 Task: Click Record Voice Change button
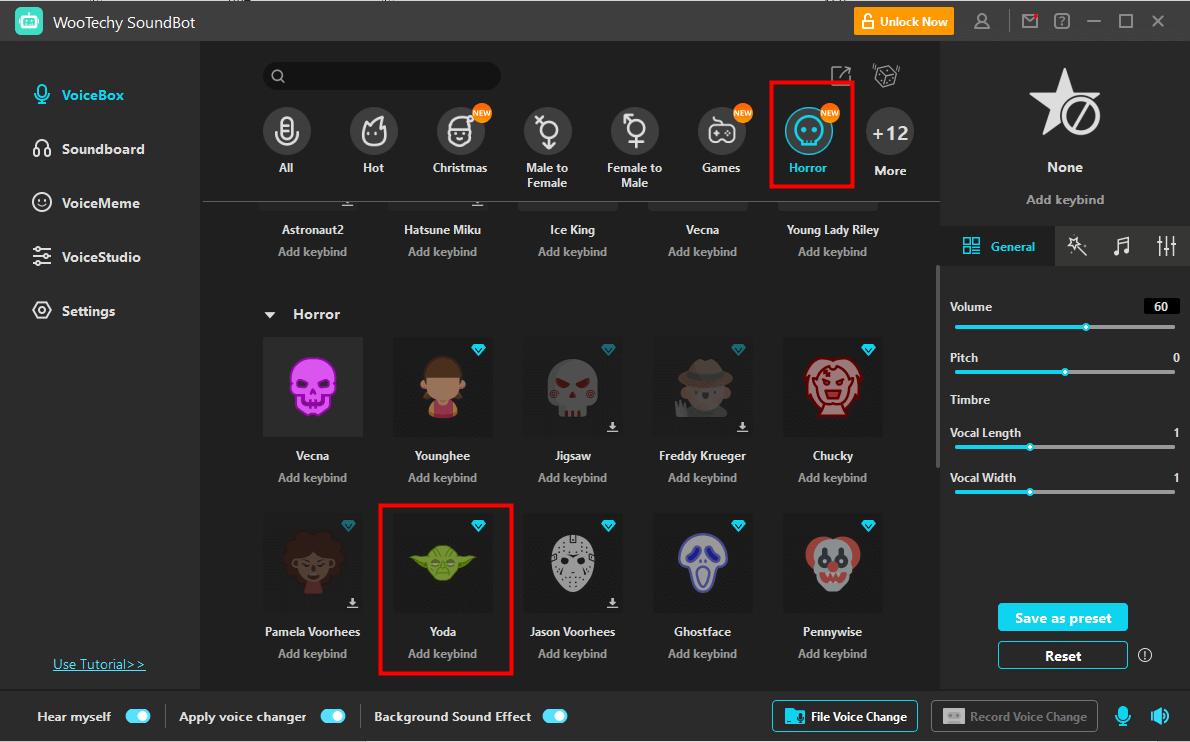1014,716
